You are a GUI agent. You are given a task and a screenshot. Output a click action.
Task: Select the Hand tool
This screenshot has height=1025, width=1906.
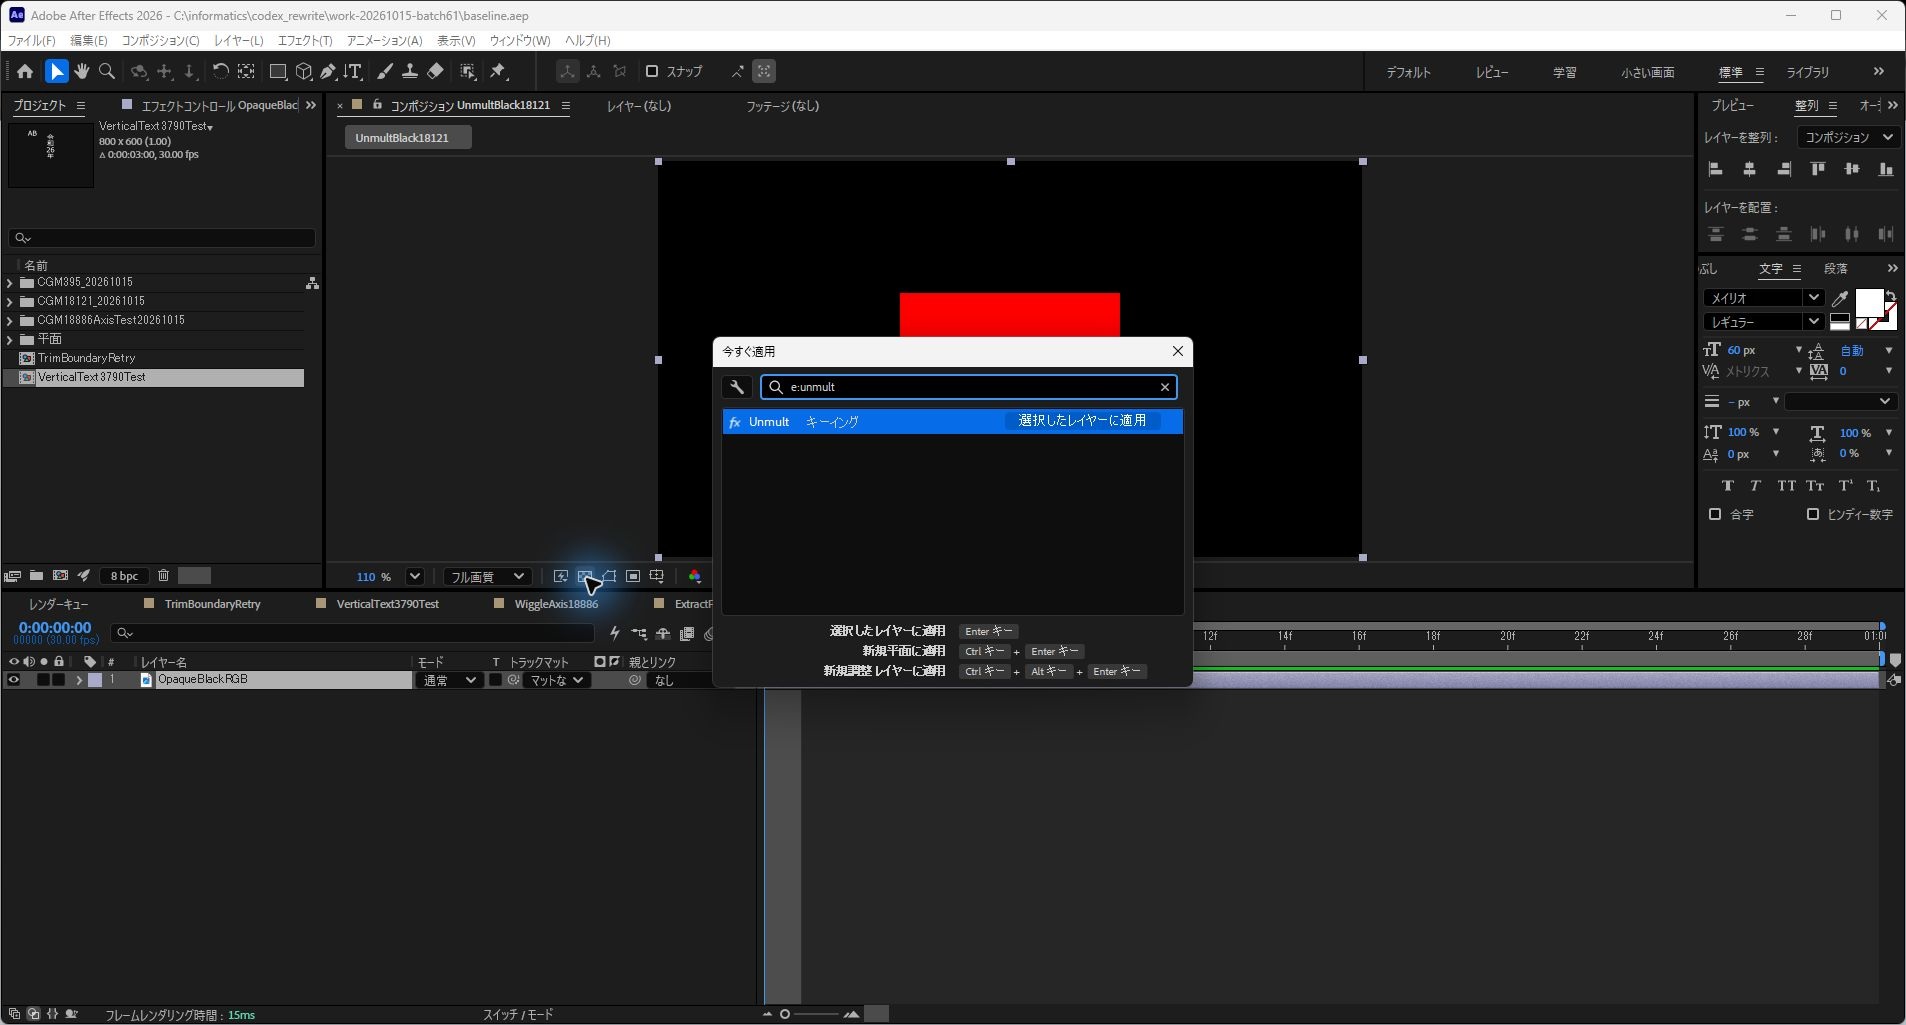81,71
